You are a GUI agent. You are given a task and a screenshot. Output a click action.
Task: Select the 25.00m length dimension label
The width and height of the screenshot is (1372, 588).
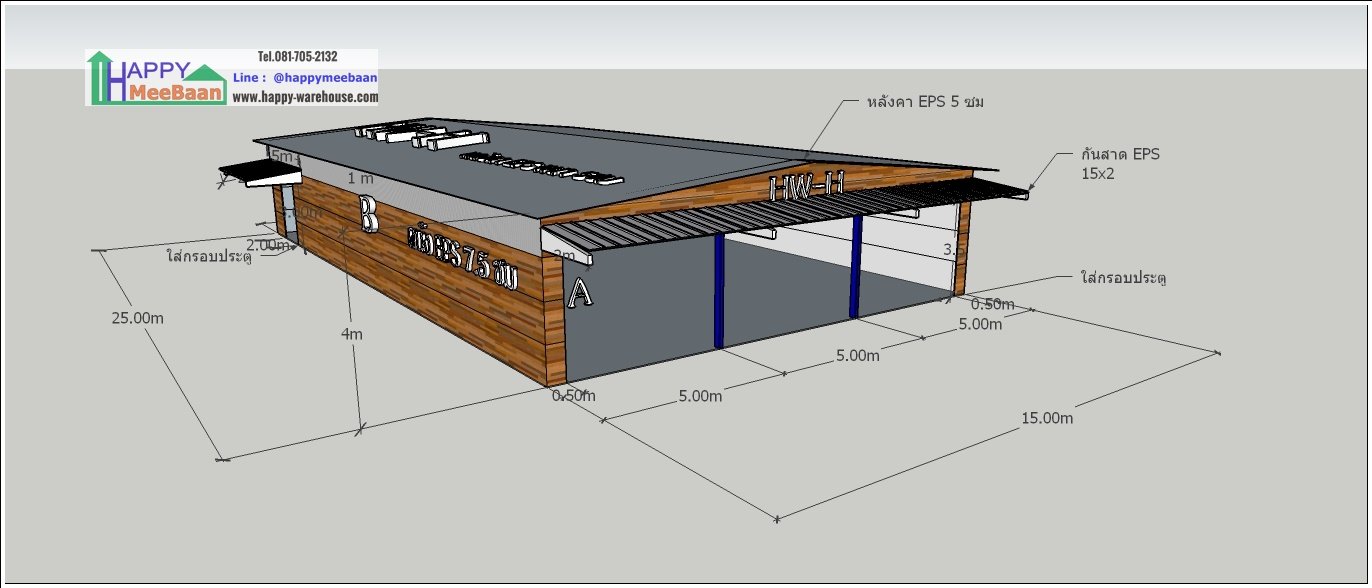(138, 317)
